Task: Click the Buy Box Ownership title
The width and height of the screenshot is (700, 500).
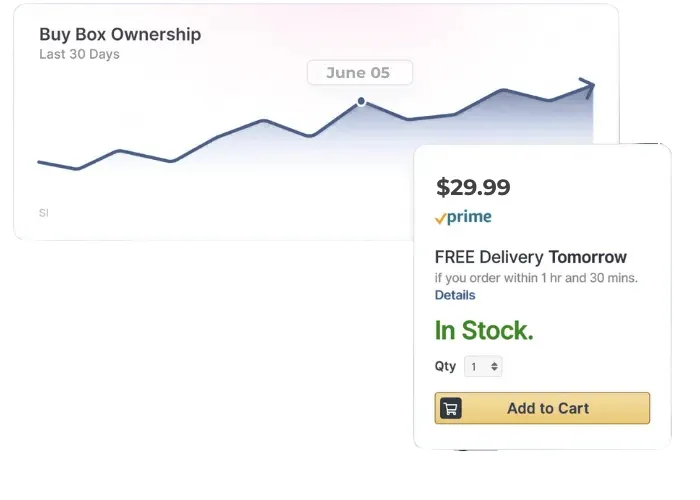Action: [x=120, y=34]
